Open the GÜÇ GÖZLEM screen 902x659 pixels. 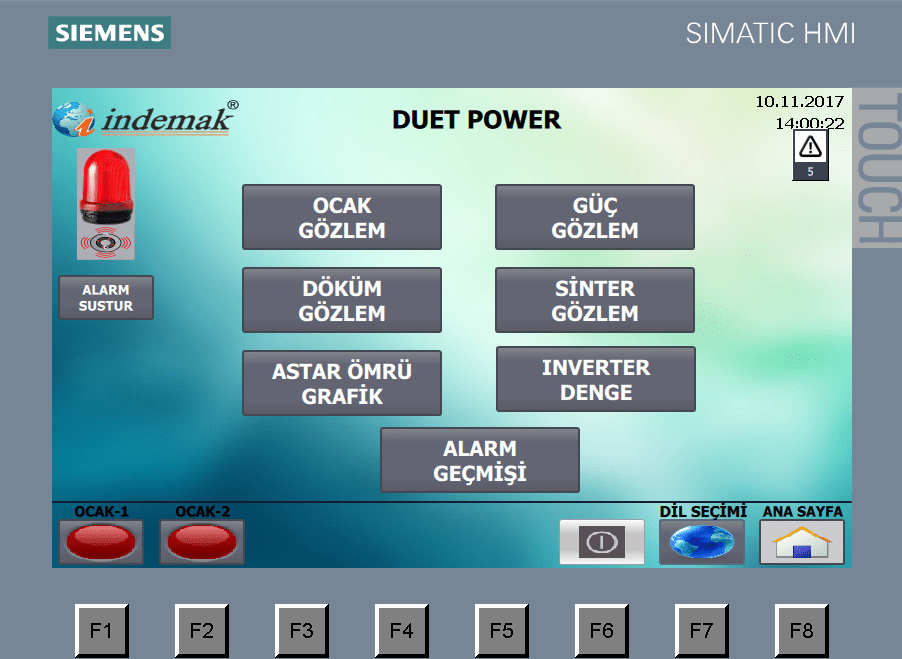click(595, 217)
